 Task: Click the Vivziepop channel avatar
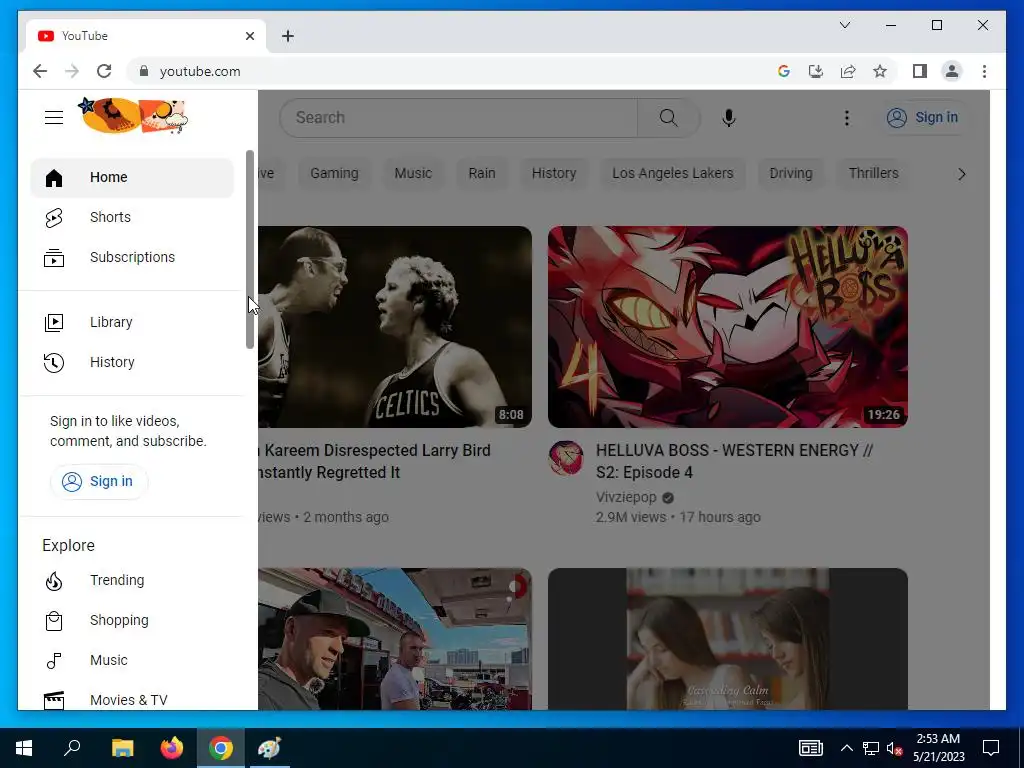pyautogui.click(x=566, y=458)
